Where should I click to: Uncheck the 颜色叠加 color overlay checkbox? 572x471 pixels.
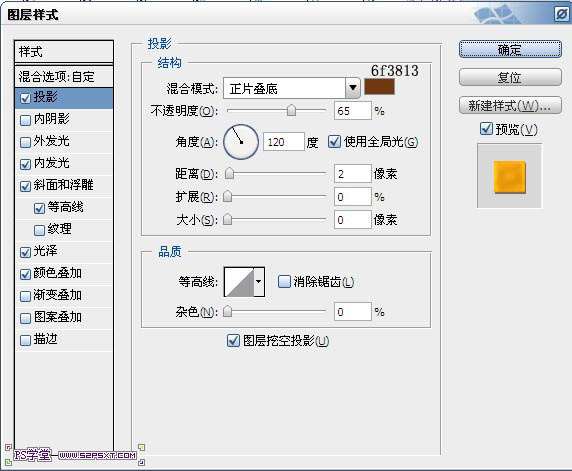click(25, 274)
